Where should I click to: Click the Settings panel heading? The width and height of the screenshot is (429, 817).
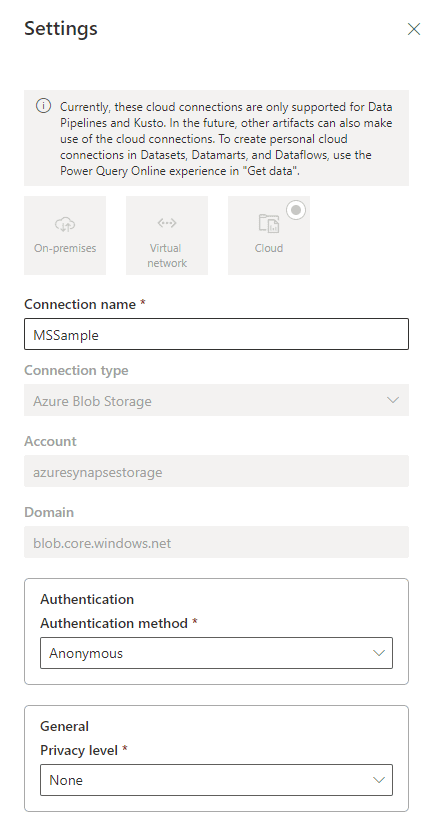61,28
